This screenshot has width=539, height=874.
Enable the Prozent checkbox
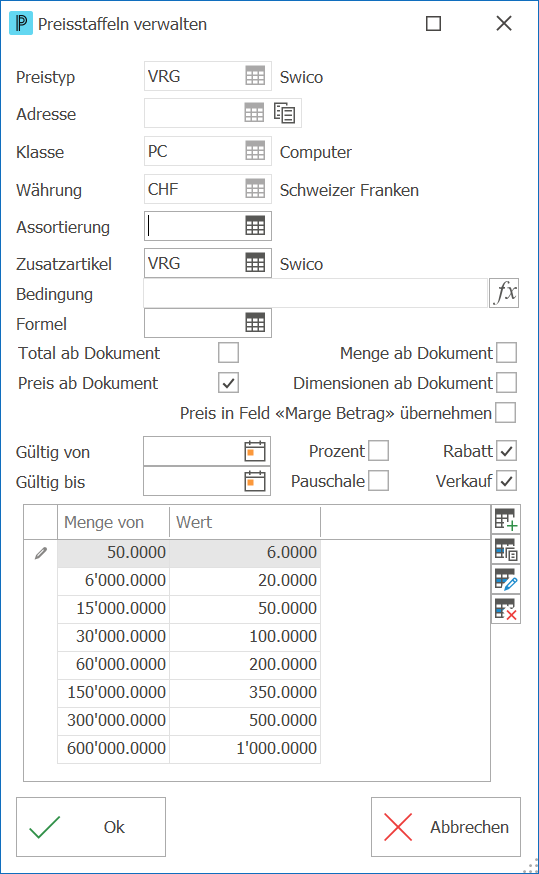(x=378, y=451)
